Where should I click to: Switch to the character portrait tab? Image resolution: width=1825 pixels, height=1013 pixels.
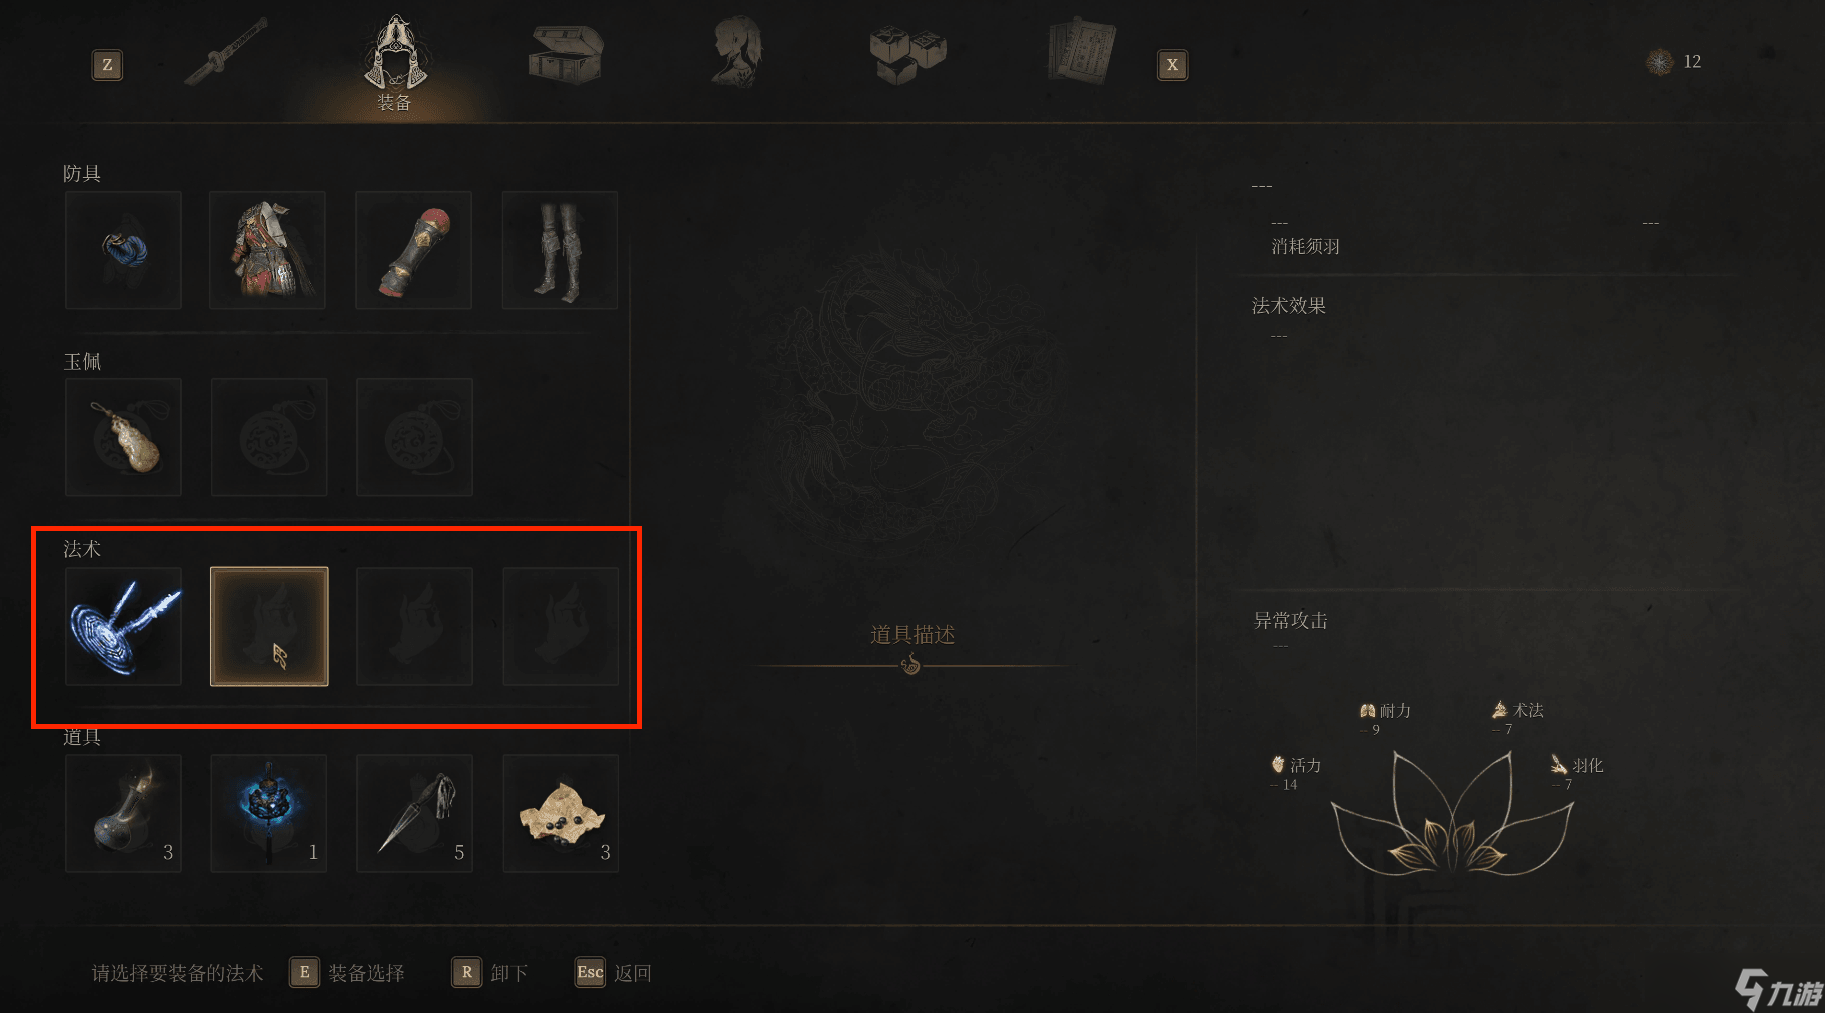(x=738, y=52)
